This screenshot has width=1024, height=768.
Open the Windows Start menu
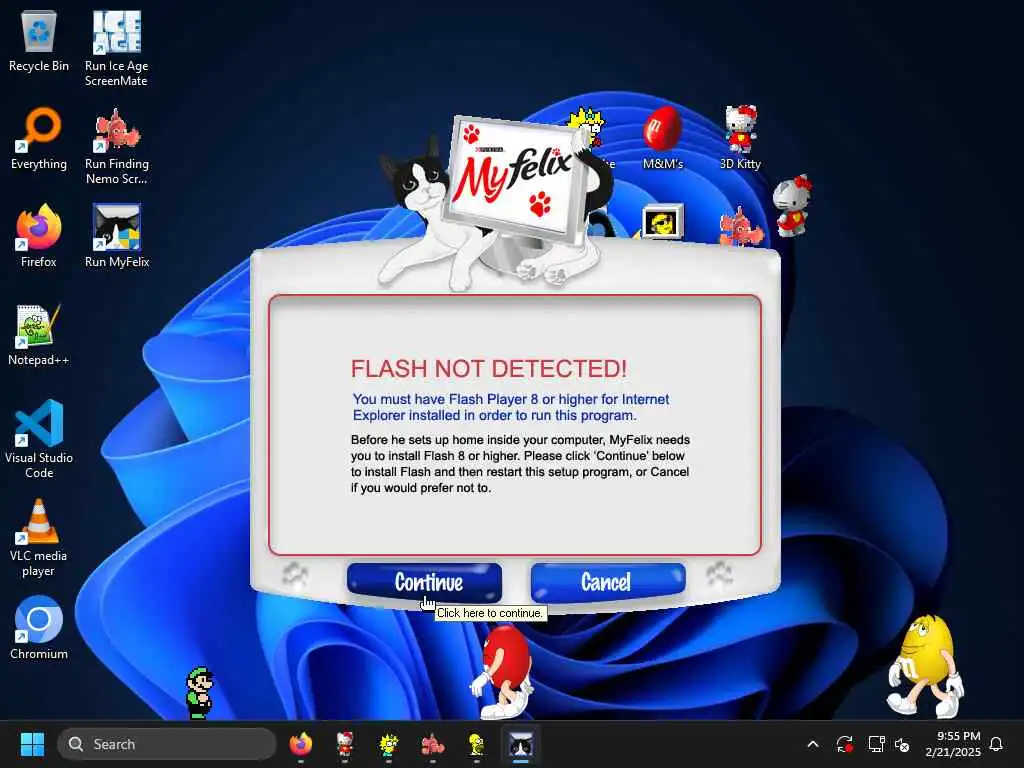(32, 744)
